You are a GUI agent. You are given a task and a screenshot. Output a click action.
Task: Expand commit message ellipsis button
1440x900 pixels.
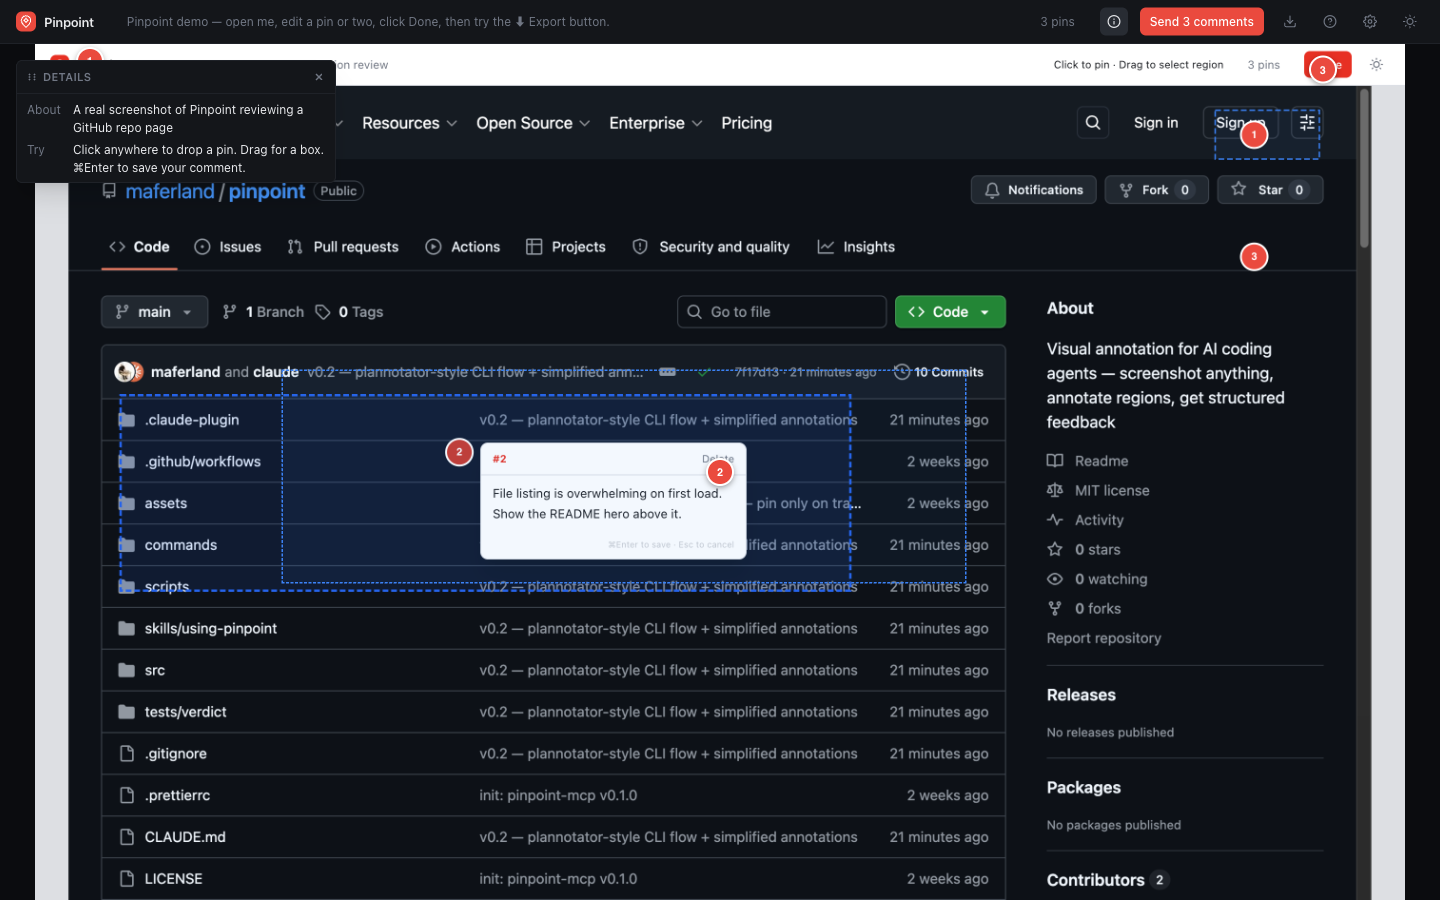667,372
